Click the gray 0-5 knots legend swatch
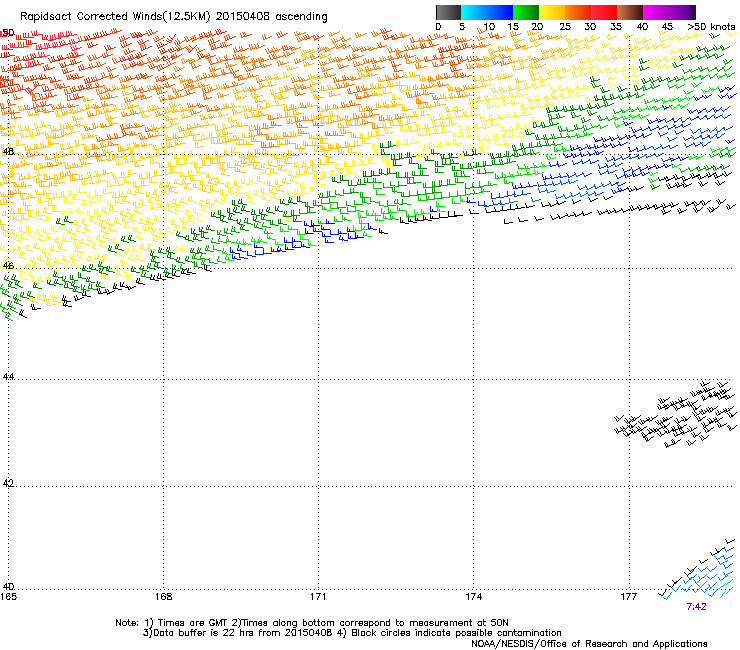Image resolution: width=740 pixels, height=650 pixels. coord(448,12)
